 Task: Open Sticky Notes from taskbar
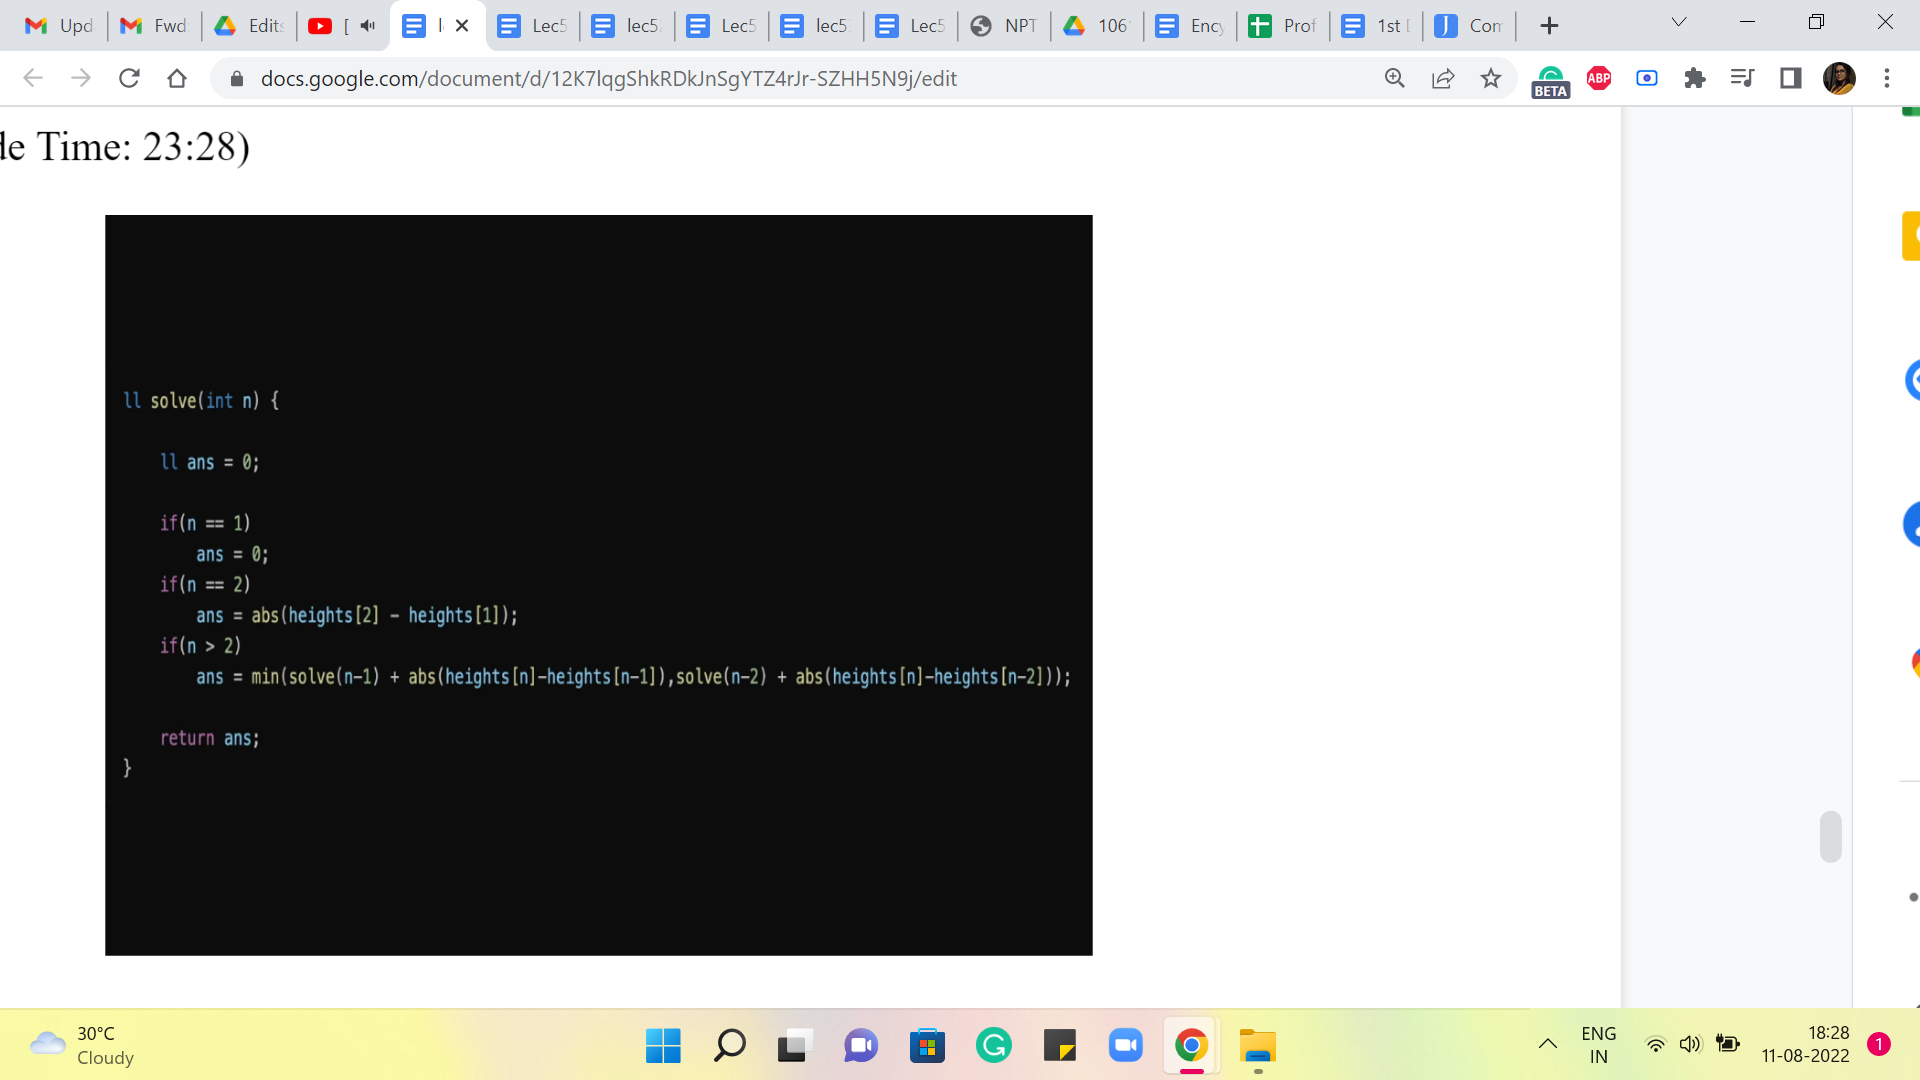(1059, 1046)
